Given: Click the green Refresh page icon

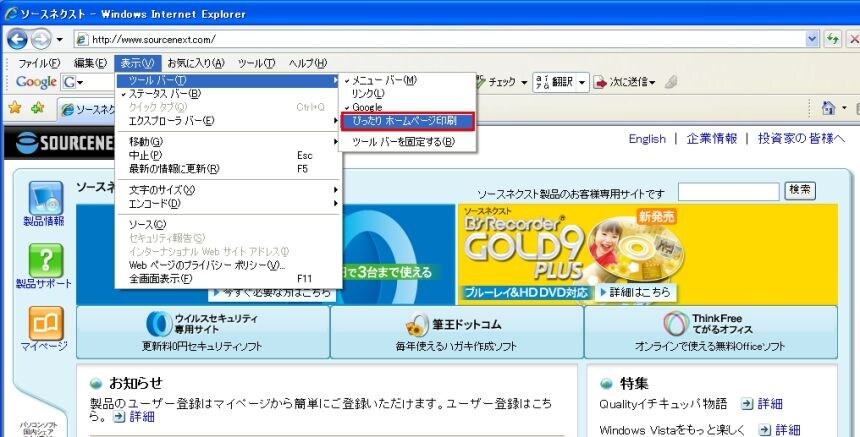Looking at the screenshot, I should click(833, 39).
